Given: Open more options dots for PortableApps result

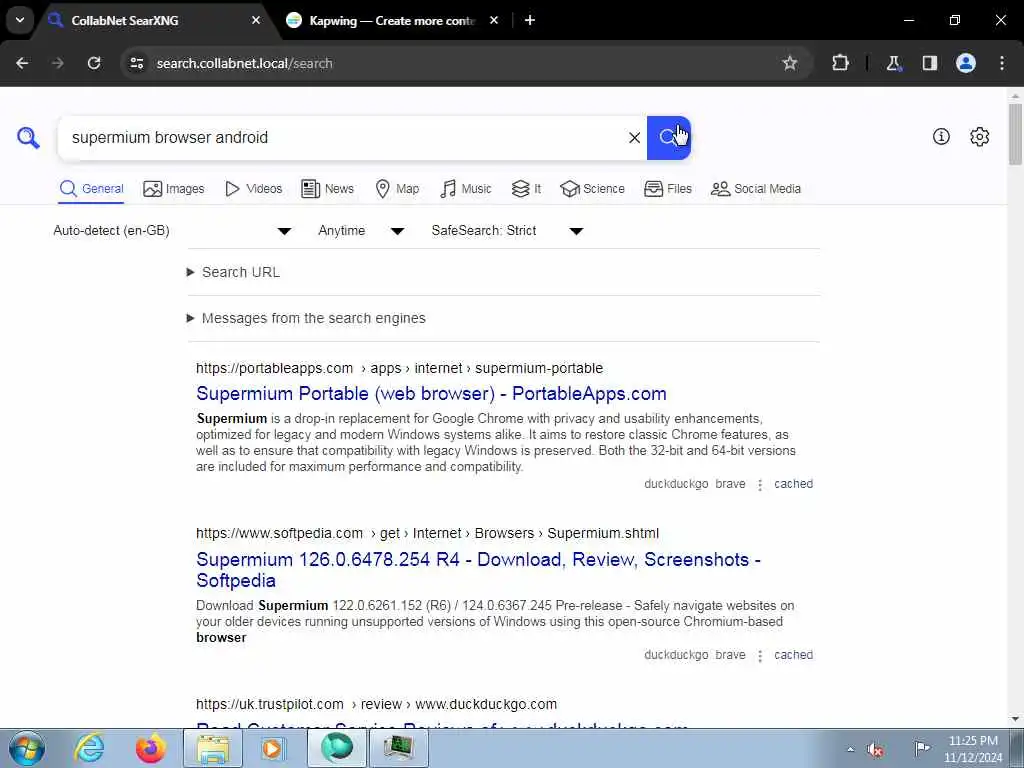Looking at the screenshot, I should tap(760, 485).
